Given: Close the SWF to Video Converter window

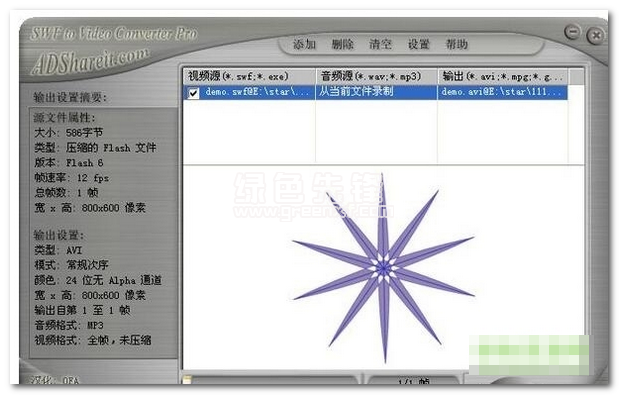Looking at the screenshot, I should [596, 36].
